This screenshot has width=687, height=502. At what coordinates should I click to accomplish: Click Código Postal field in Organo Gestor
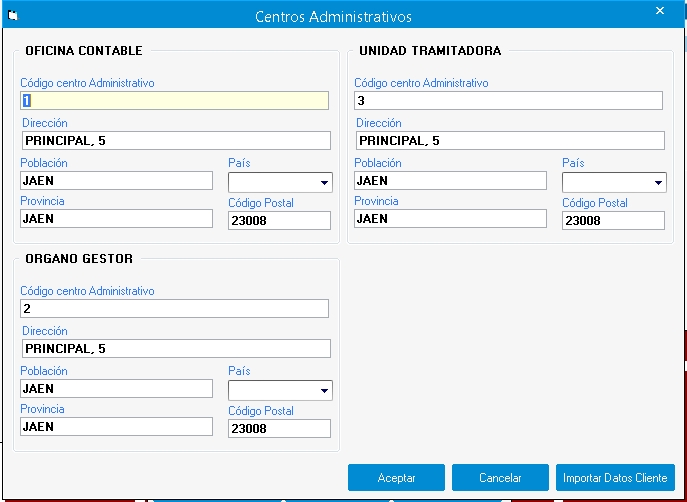(x=280, y=428)
